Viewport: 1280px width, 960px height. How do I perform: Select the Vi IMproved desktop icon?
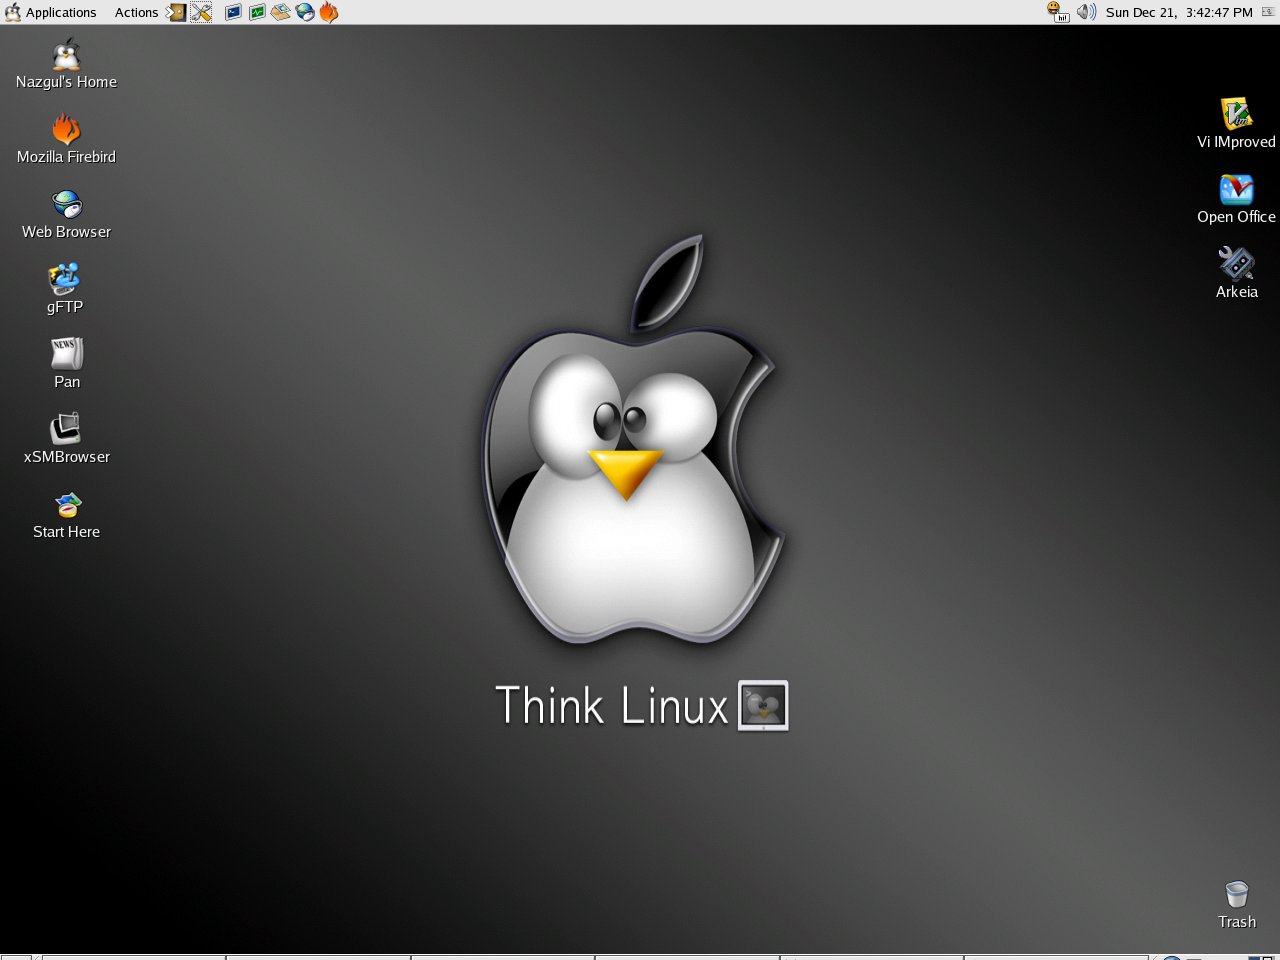(x=1237, y=114)
